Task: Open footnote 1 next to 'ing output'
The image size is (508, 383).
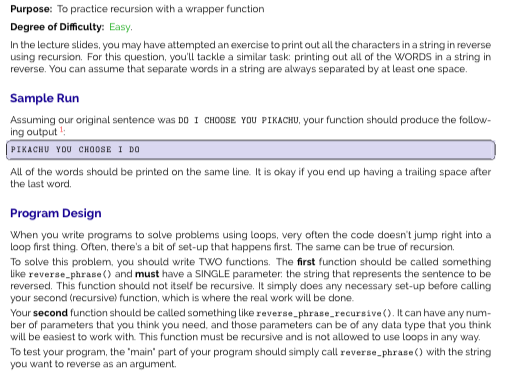Action: pyautogui.click(x=61, y=130)
